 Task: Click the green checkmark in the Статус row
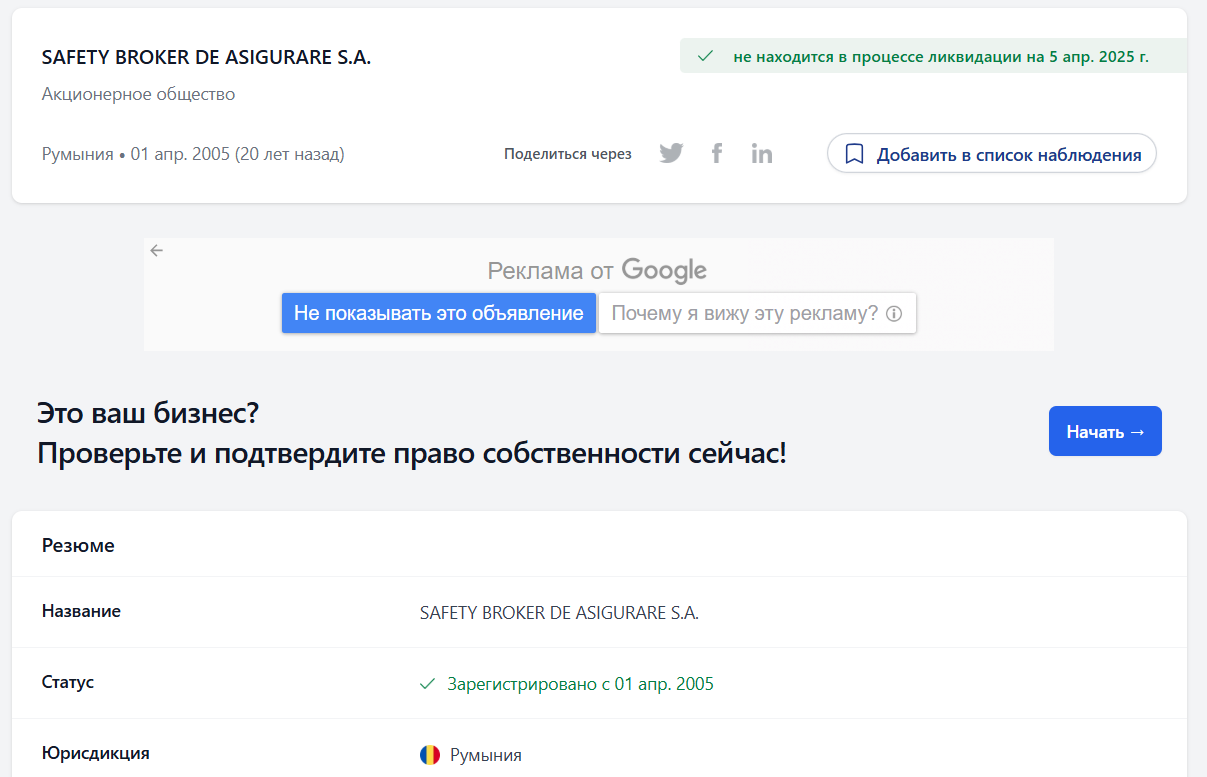428,684
